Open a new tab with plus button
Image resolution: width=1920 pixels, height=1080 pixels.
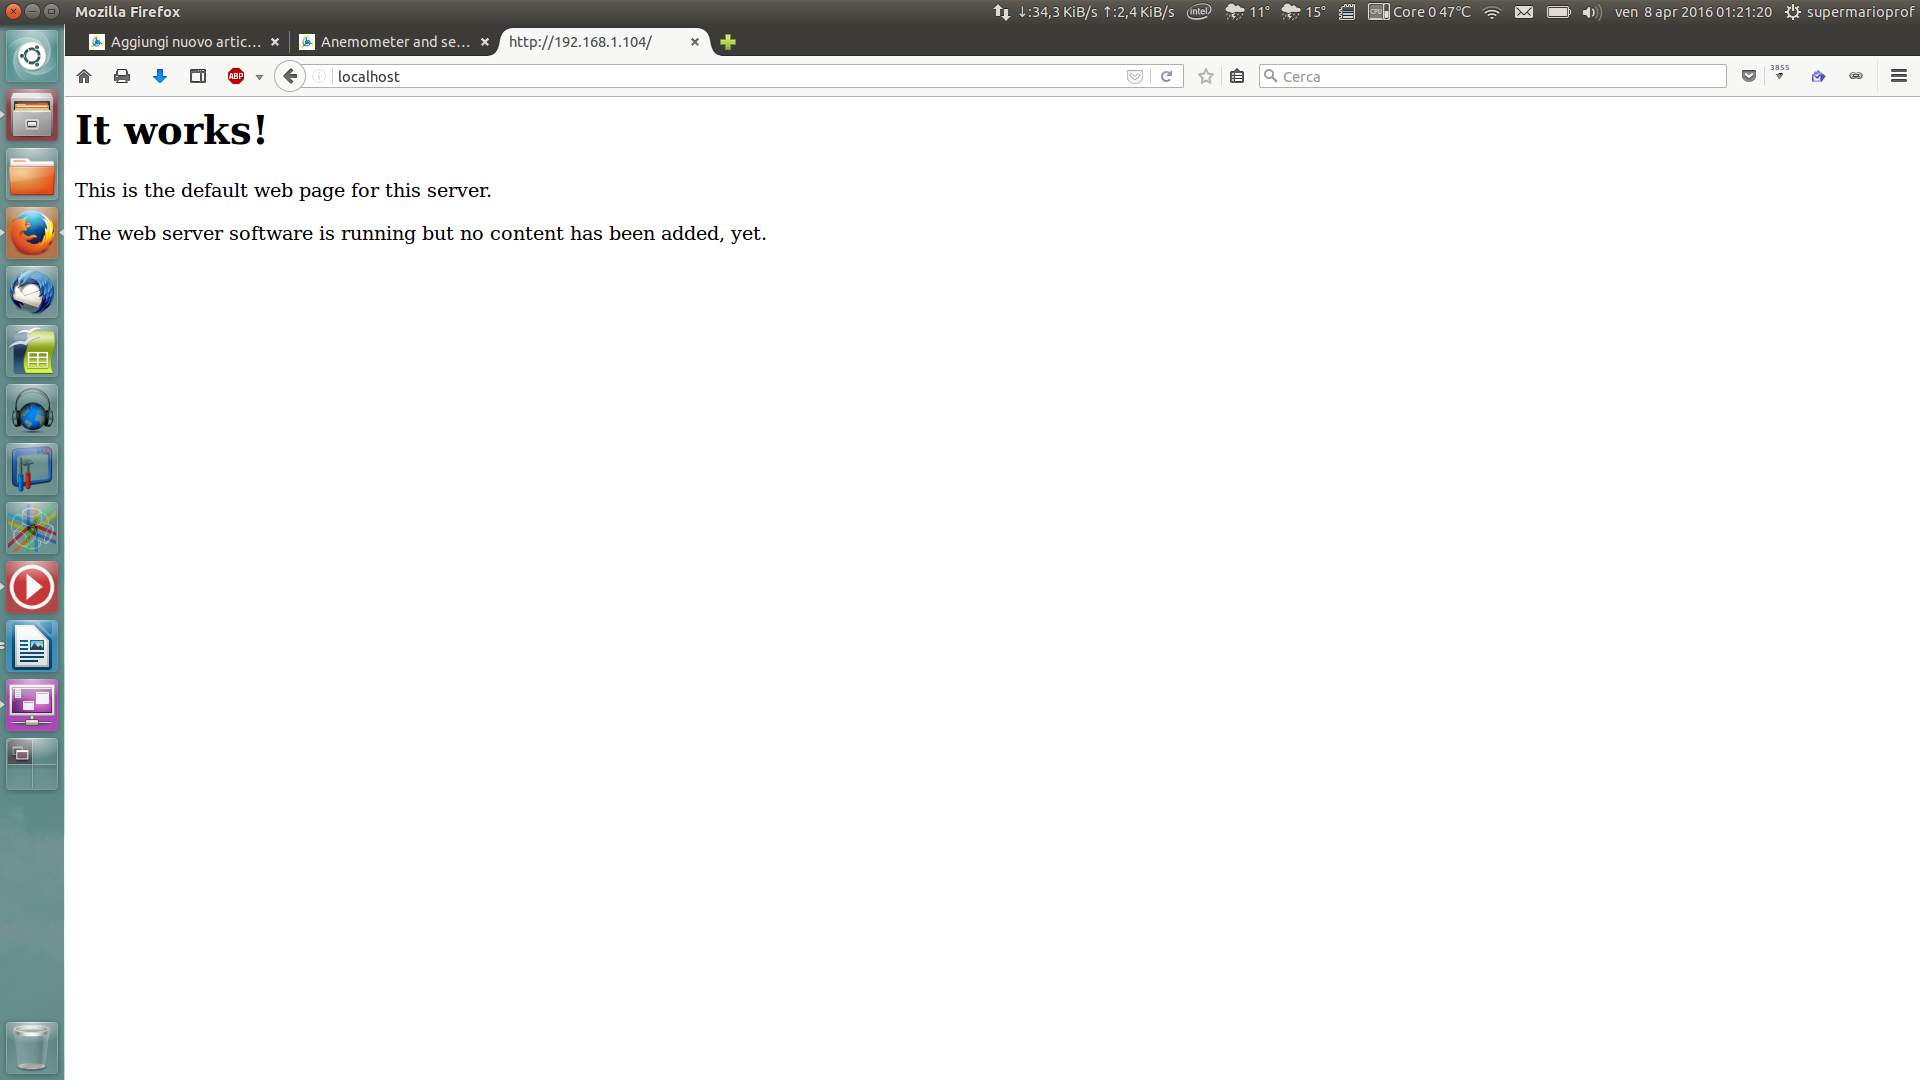(x=728, y=42)
